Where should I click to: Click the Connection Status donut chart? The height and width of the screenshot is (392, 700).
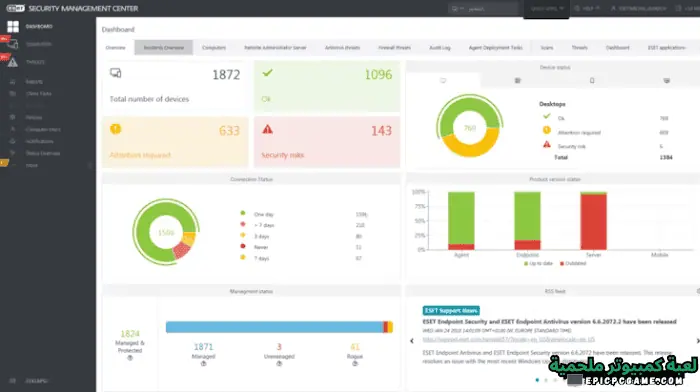[x=166, y=232]
